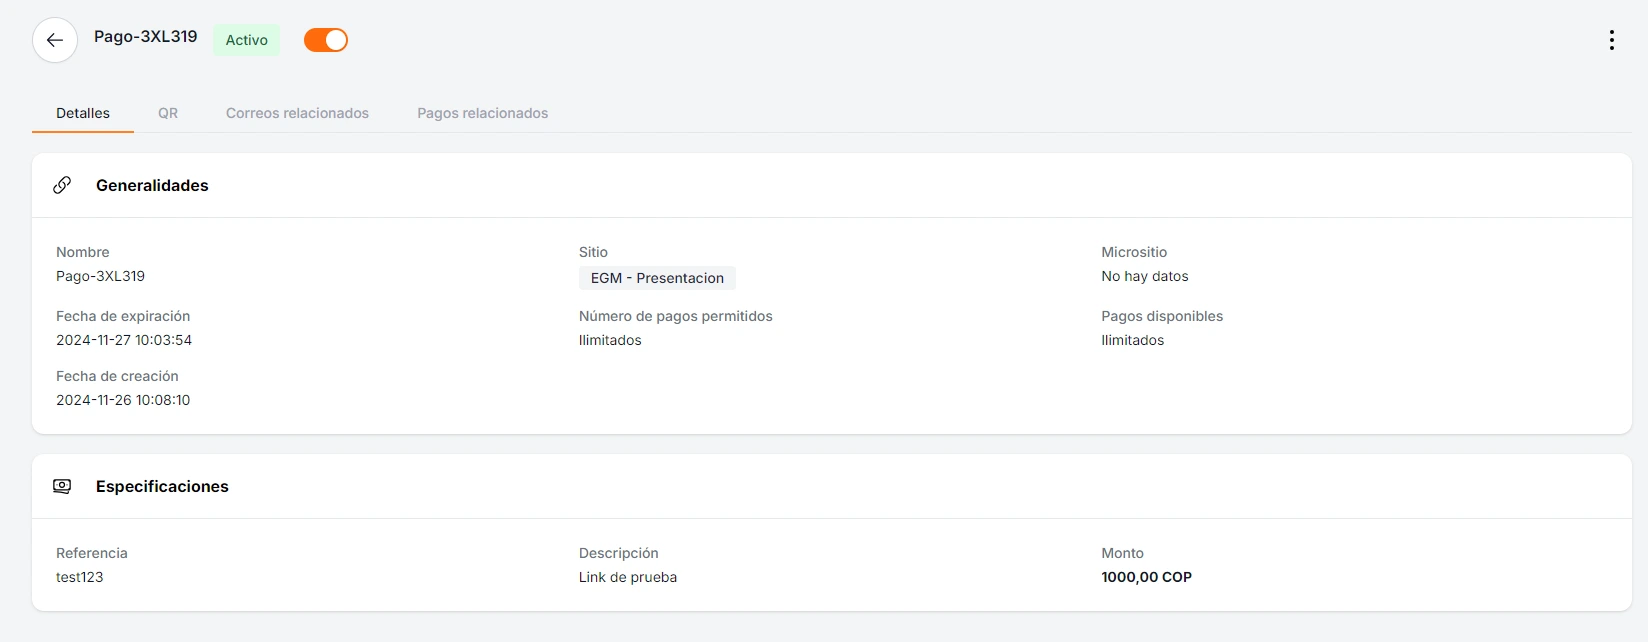Toggle the orange Activo switch off
Viewport: 1648px width, 642px height.
click(x=326, y=40)
